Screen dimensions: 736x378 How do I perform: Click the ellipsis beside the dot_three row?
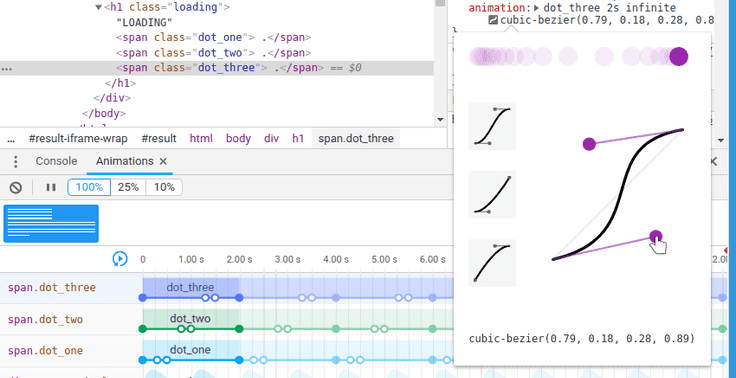6,68
